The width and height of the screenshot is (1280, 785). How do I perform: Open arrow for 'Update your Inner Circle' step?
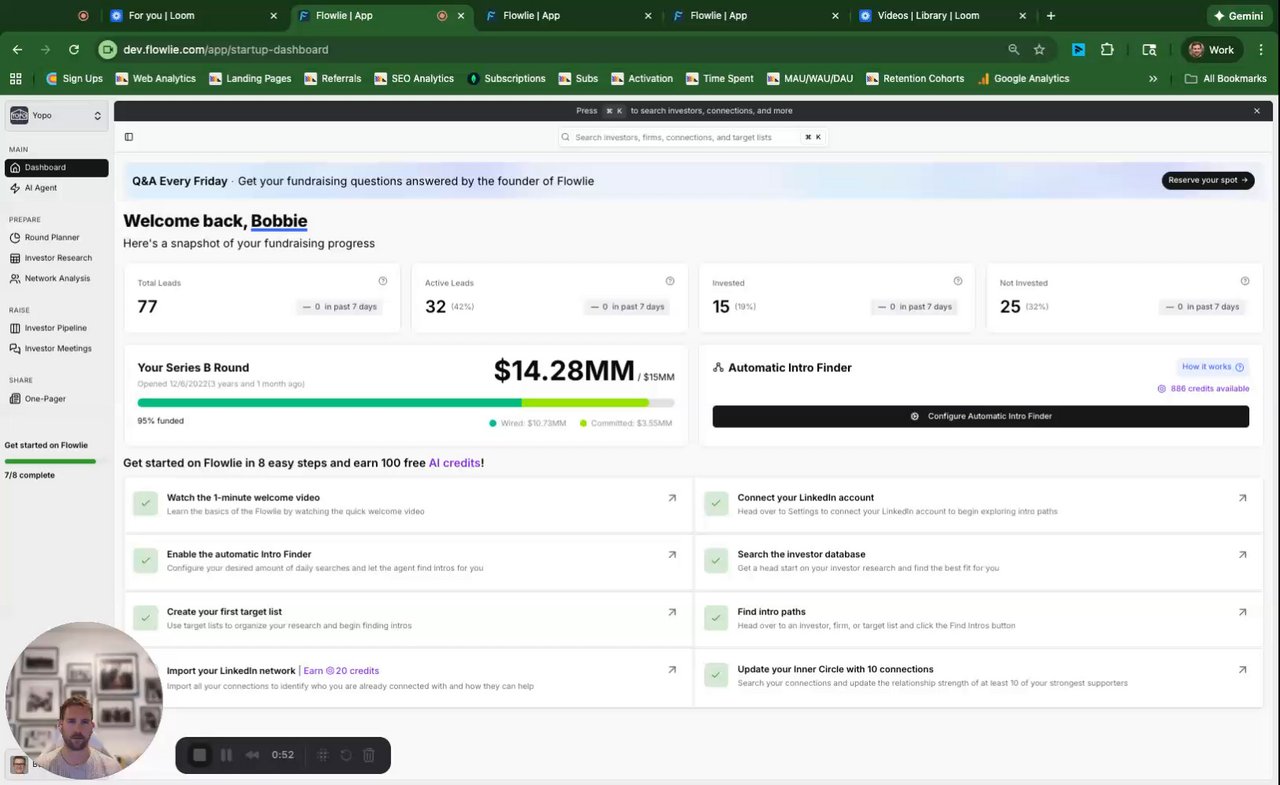1243,670
